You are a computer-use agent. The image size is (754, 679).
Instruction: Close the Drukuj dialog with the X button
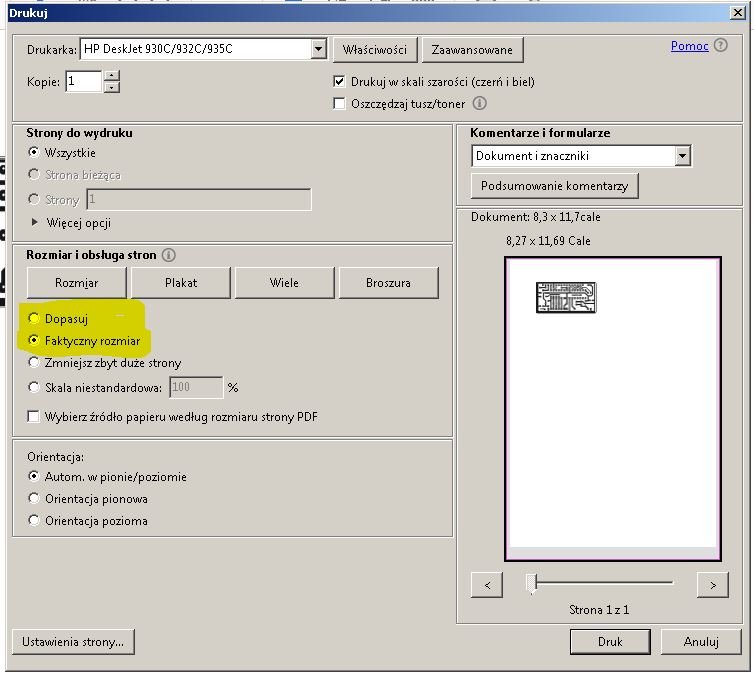[737, 13]
